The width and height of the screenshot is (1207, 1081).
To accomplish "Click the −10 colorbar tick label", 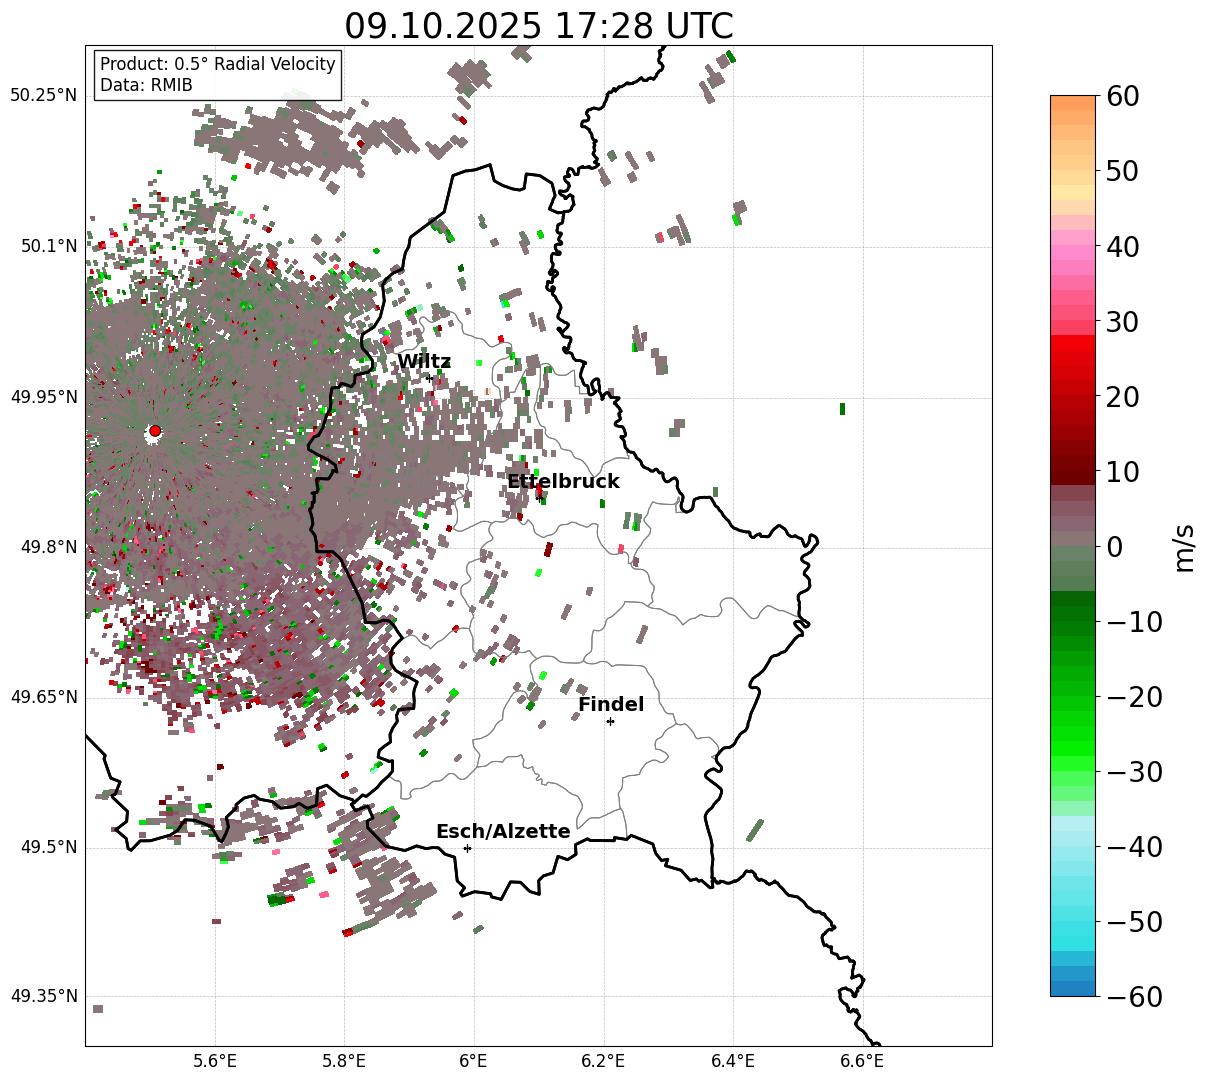I will (1134, 622).
